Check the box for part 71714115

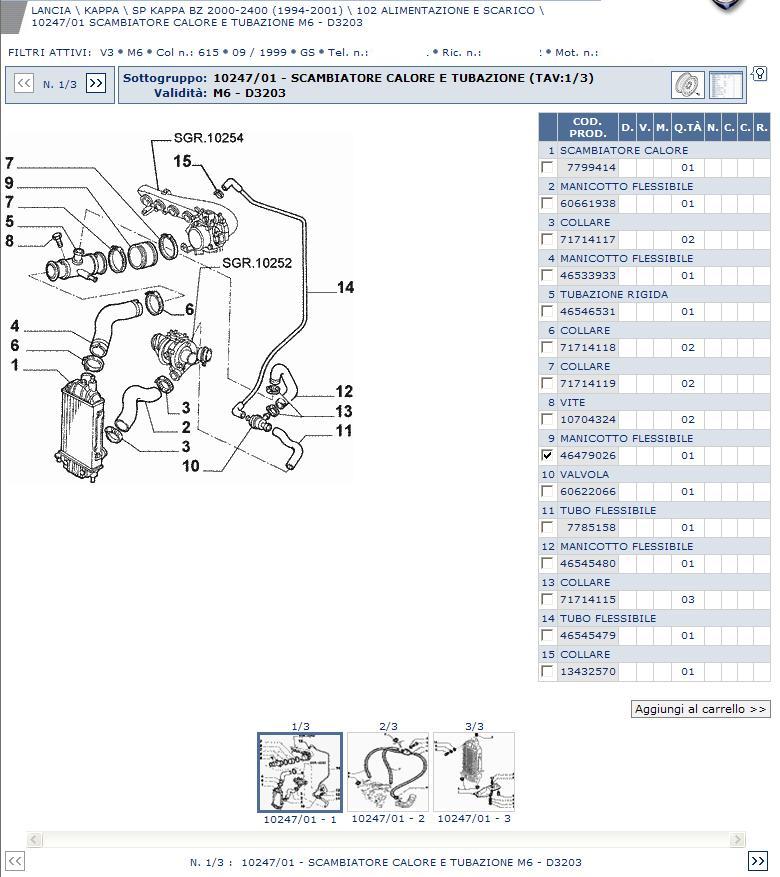click(547, 599)
